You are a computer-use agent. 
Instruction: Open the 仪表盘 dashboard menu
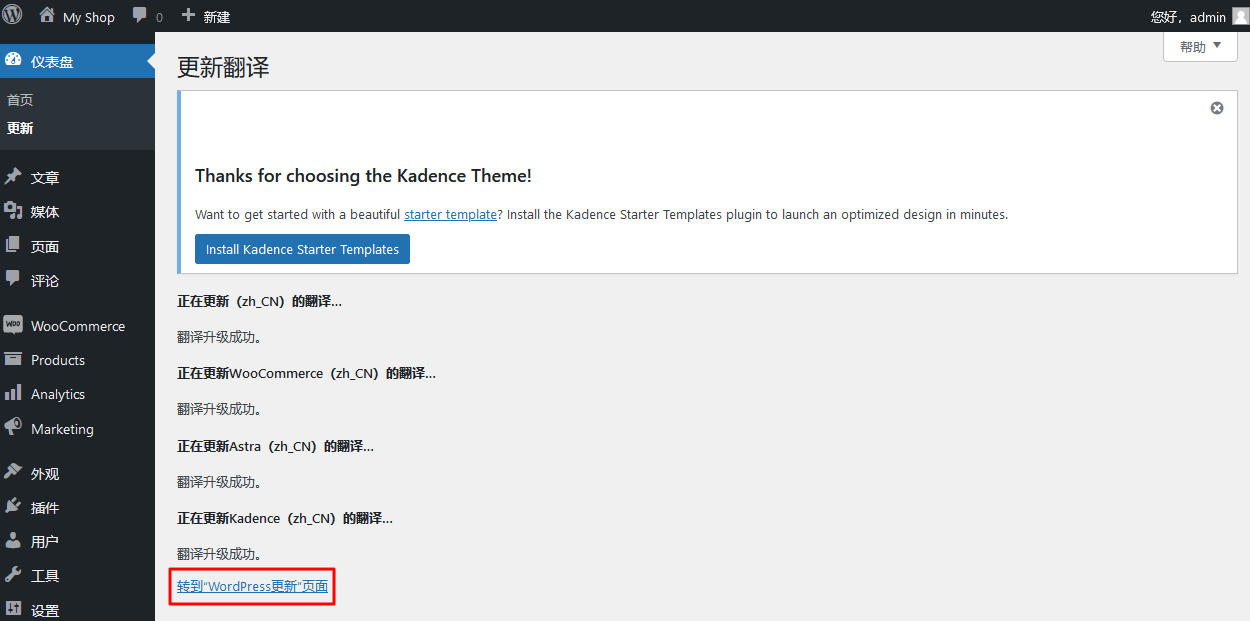51,62
